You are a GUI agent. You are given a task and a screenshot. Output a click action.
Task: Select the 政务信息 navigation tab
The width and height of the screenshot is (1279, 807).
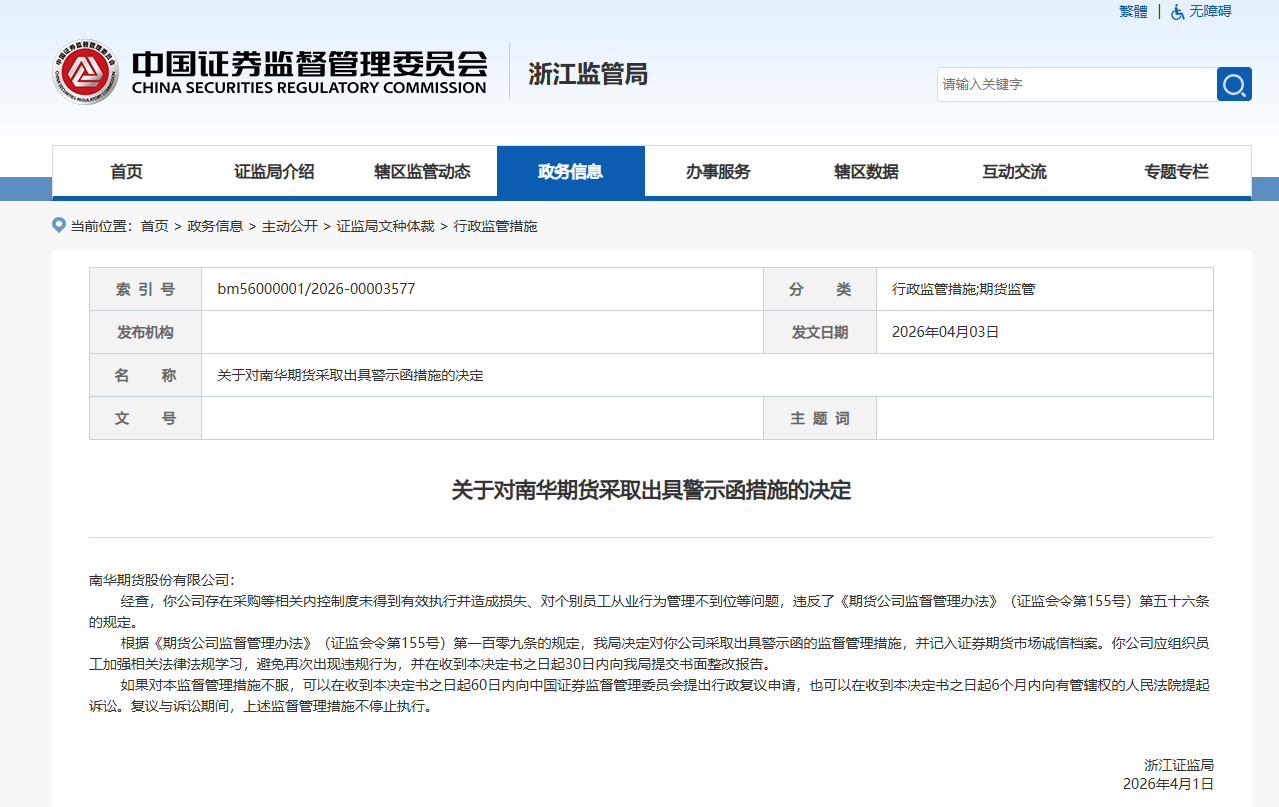pos(570,172)
